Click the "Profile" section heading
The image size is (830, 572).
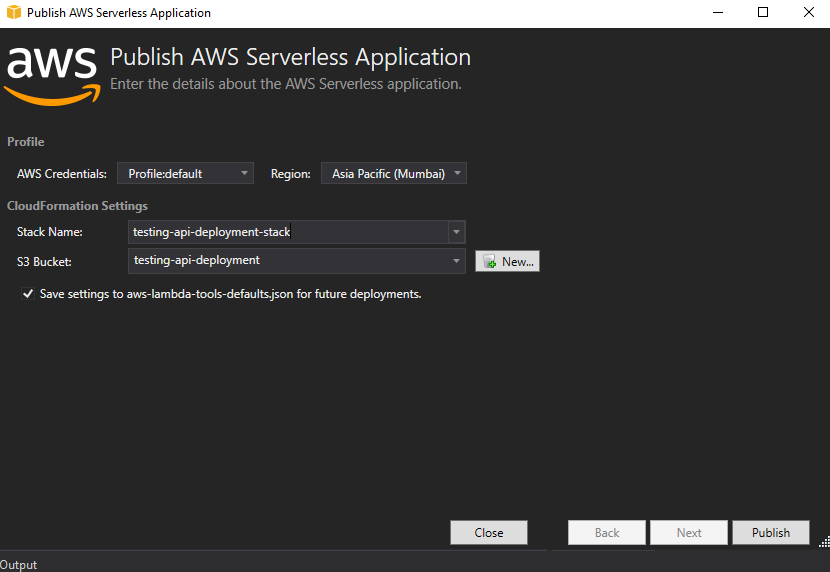25,142
